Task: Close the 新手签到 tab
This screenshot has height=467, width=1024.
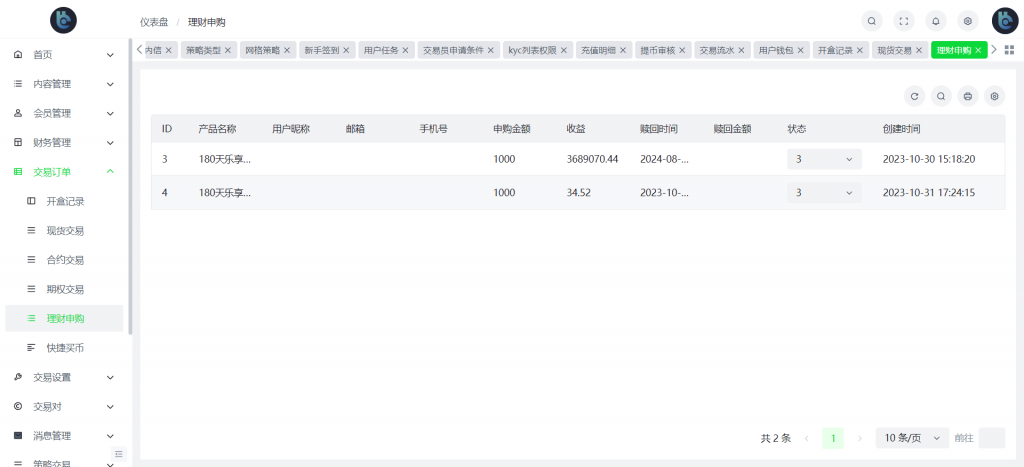Action: 345,50
